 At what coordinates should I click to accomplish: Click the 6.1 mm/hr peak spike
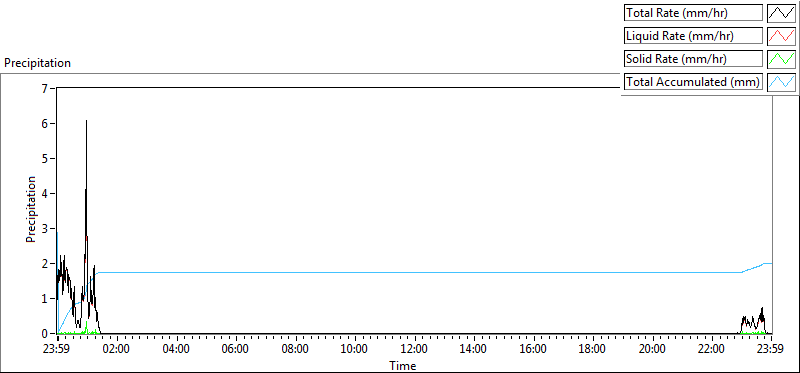tap(86, 122)
